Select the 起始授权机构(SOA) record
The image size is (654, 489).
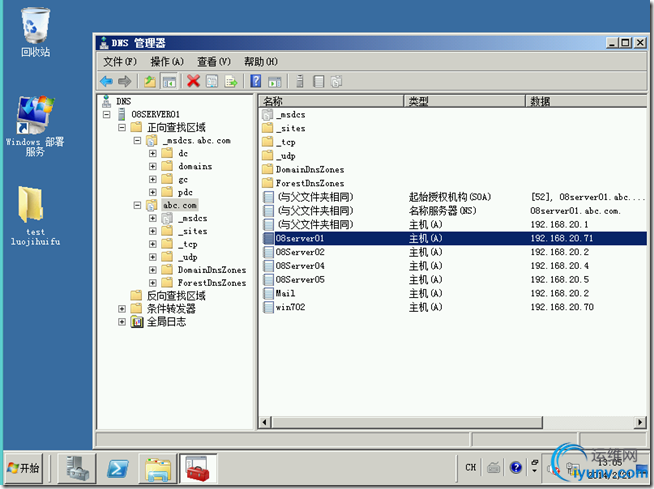(x=455, y=197)
